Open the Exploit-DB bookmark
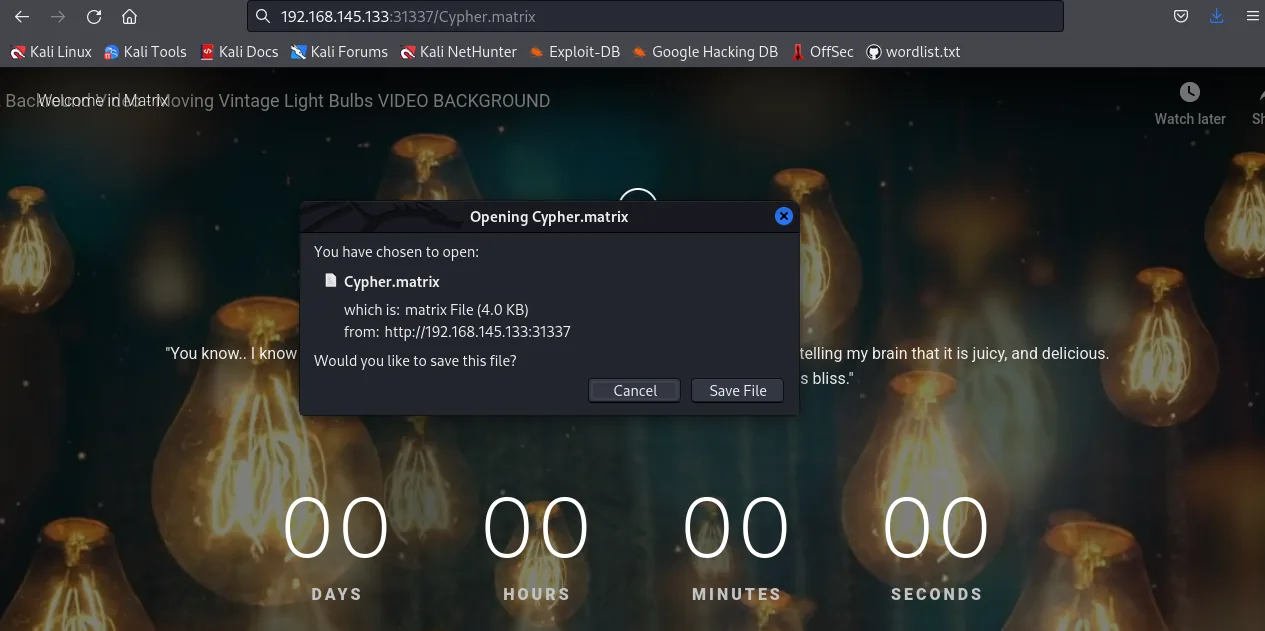 [x=575, y=52]
